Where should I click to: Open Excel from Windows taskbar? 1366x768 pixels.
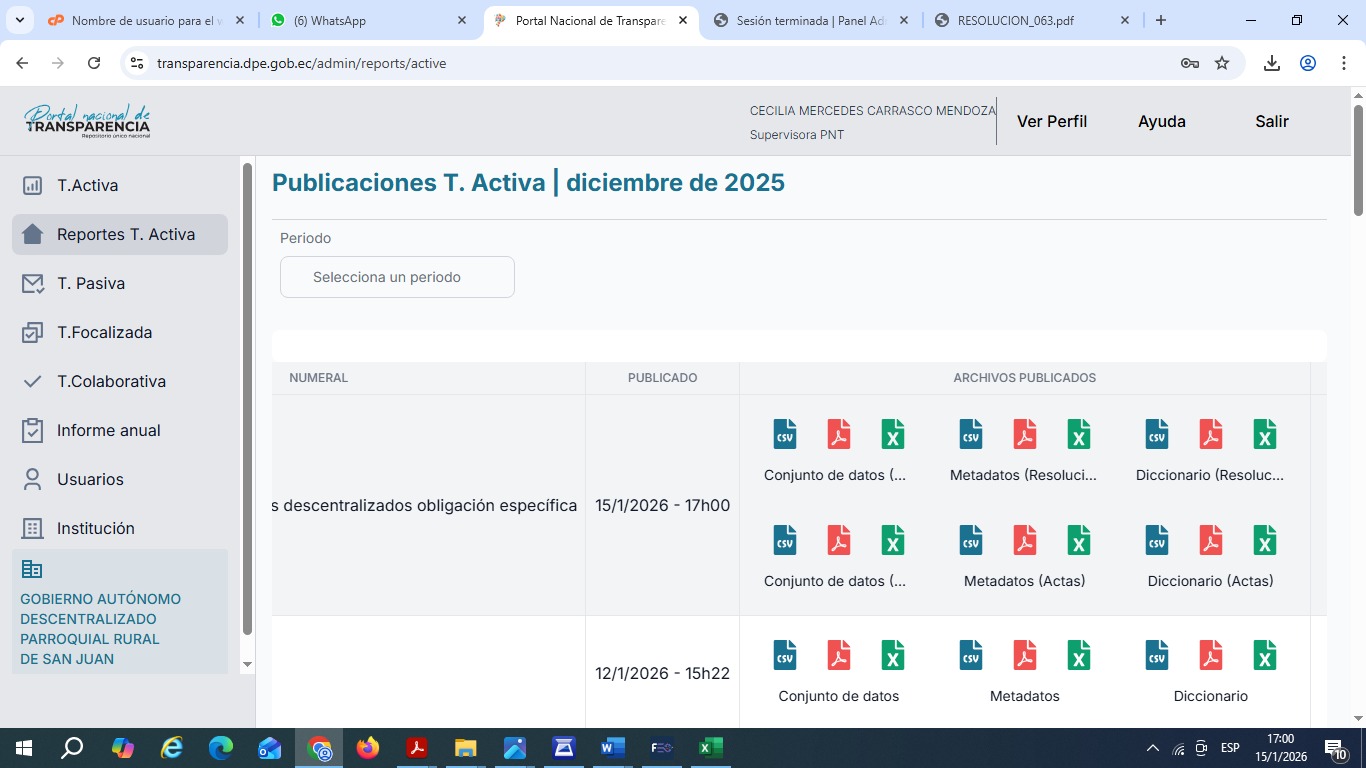(710, 748)
